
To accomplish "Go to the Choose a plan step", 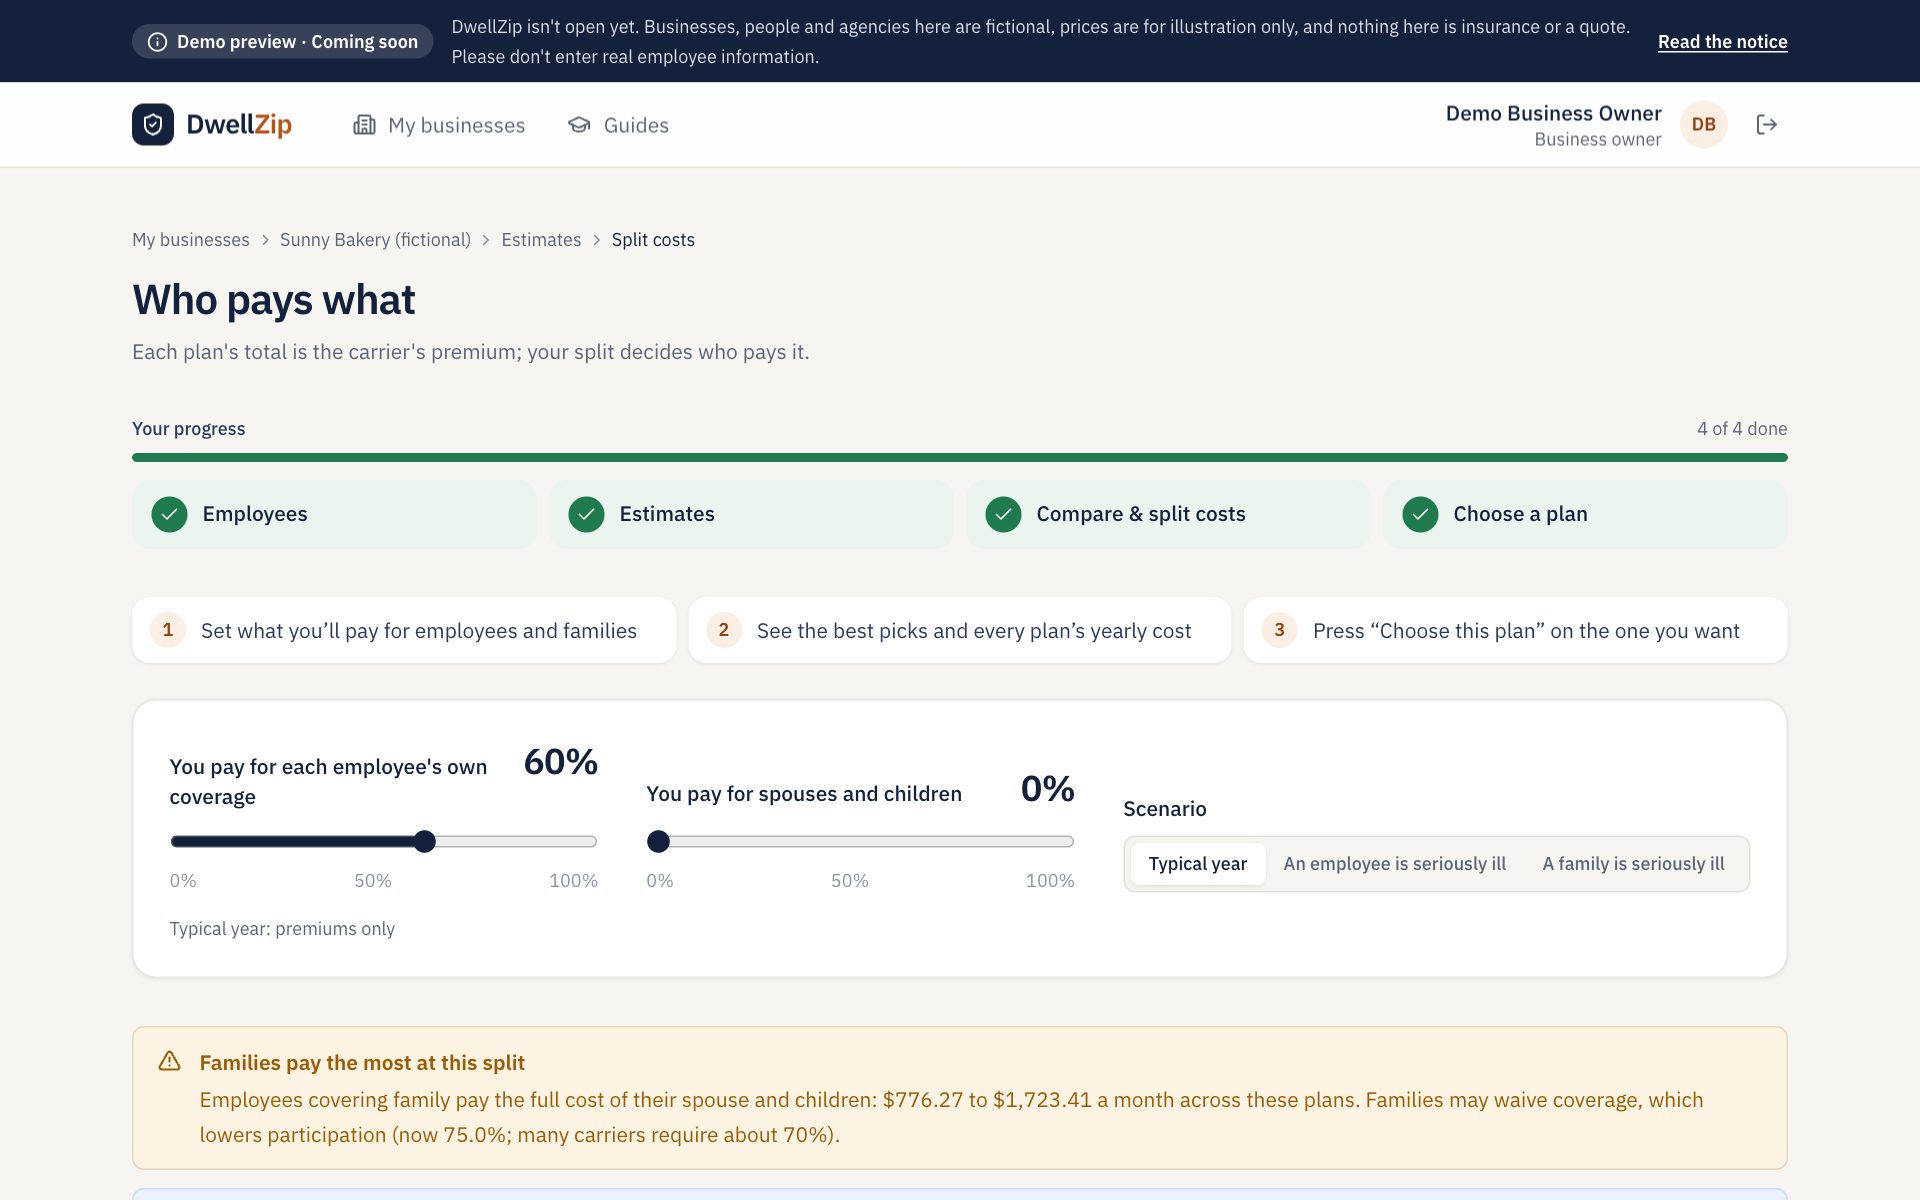I will (x=1585, y=514).
